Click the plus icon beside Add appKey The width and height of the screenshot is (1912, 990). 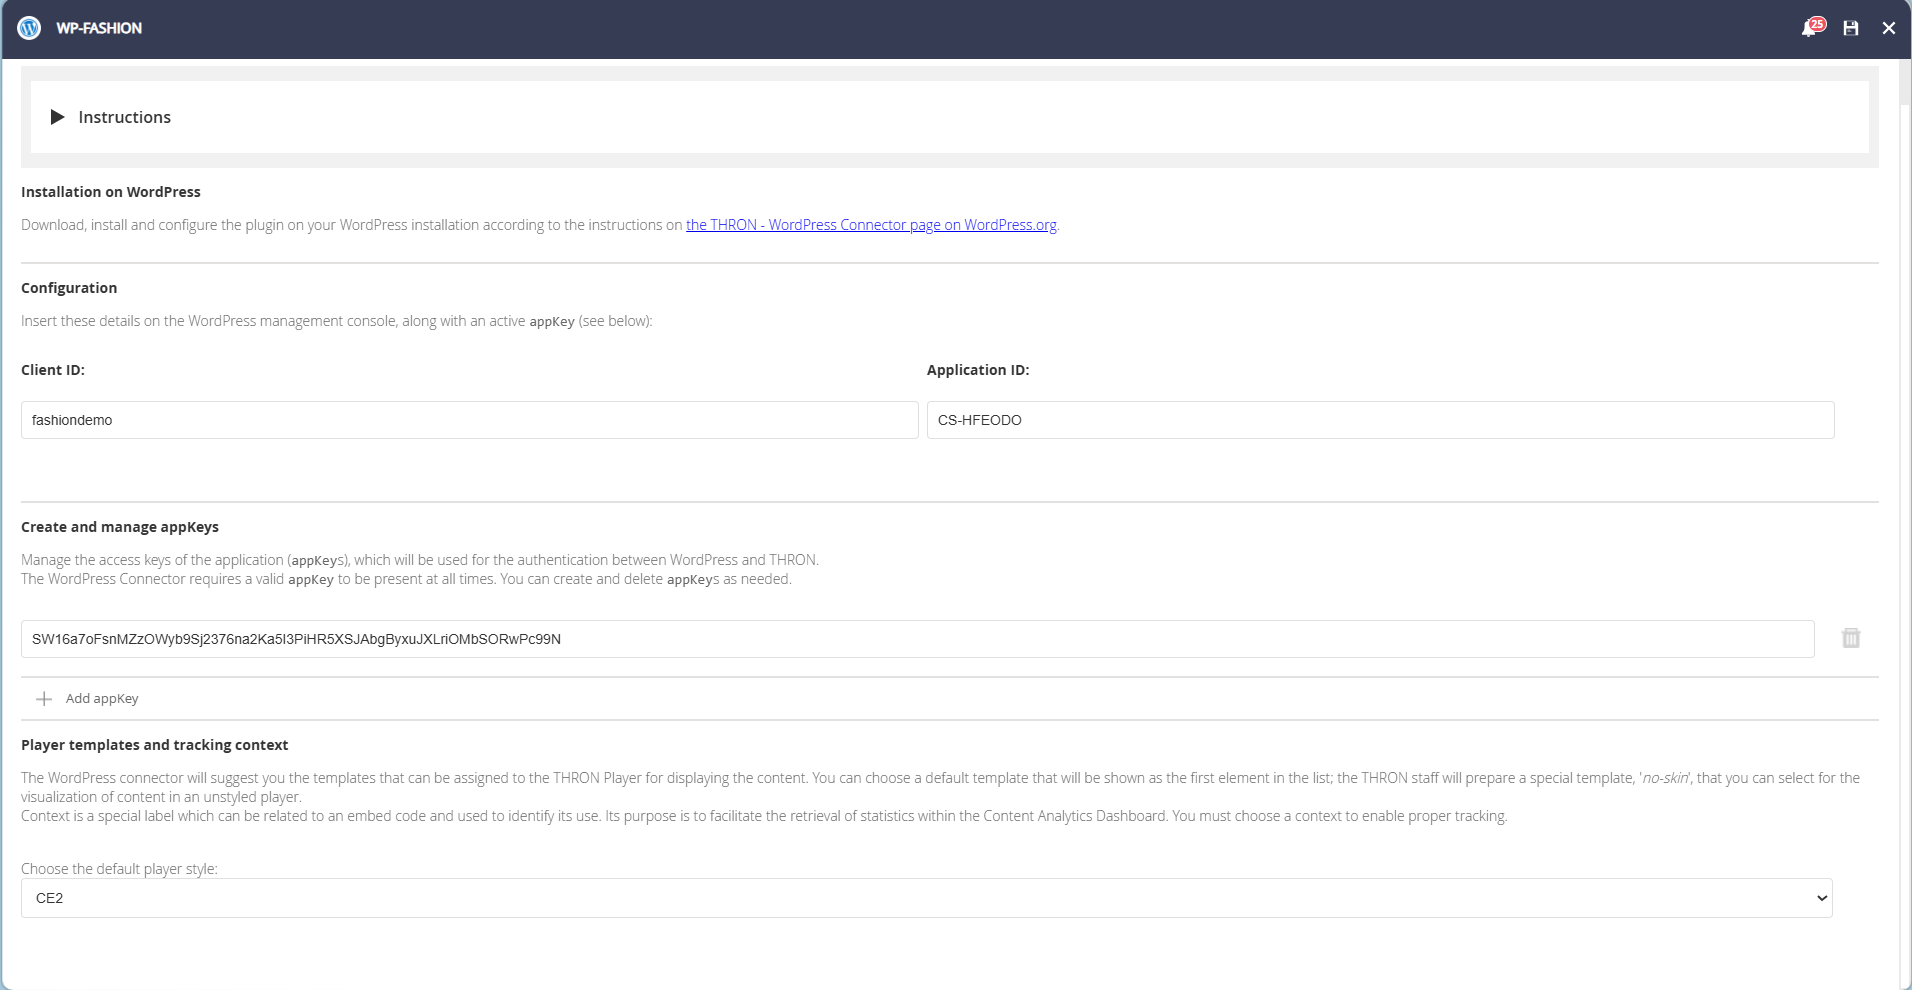click(44, 699)
